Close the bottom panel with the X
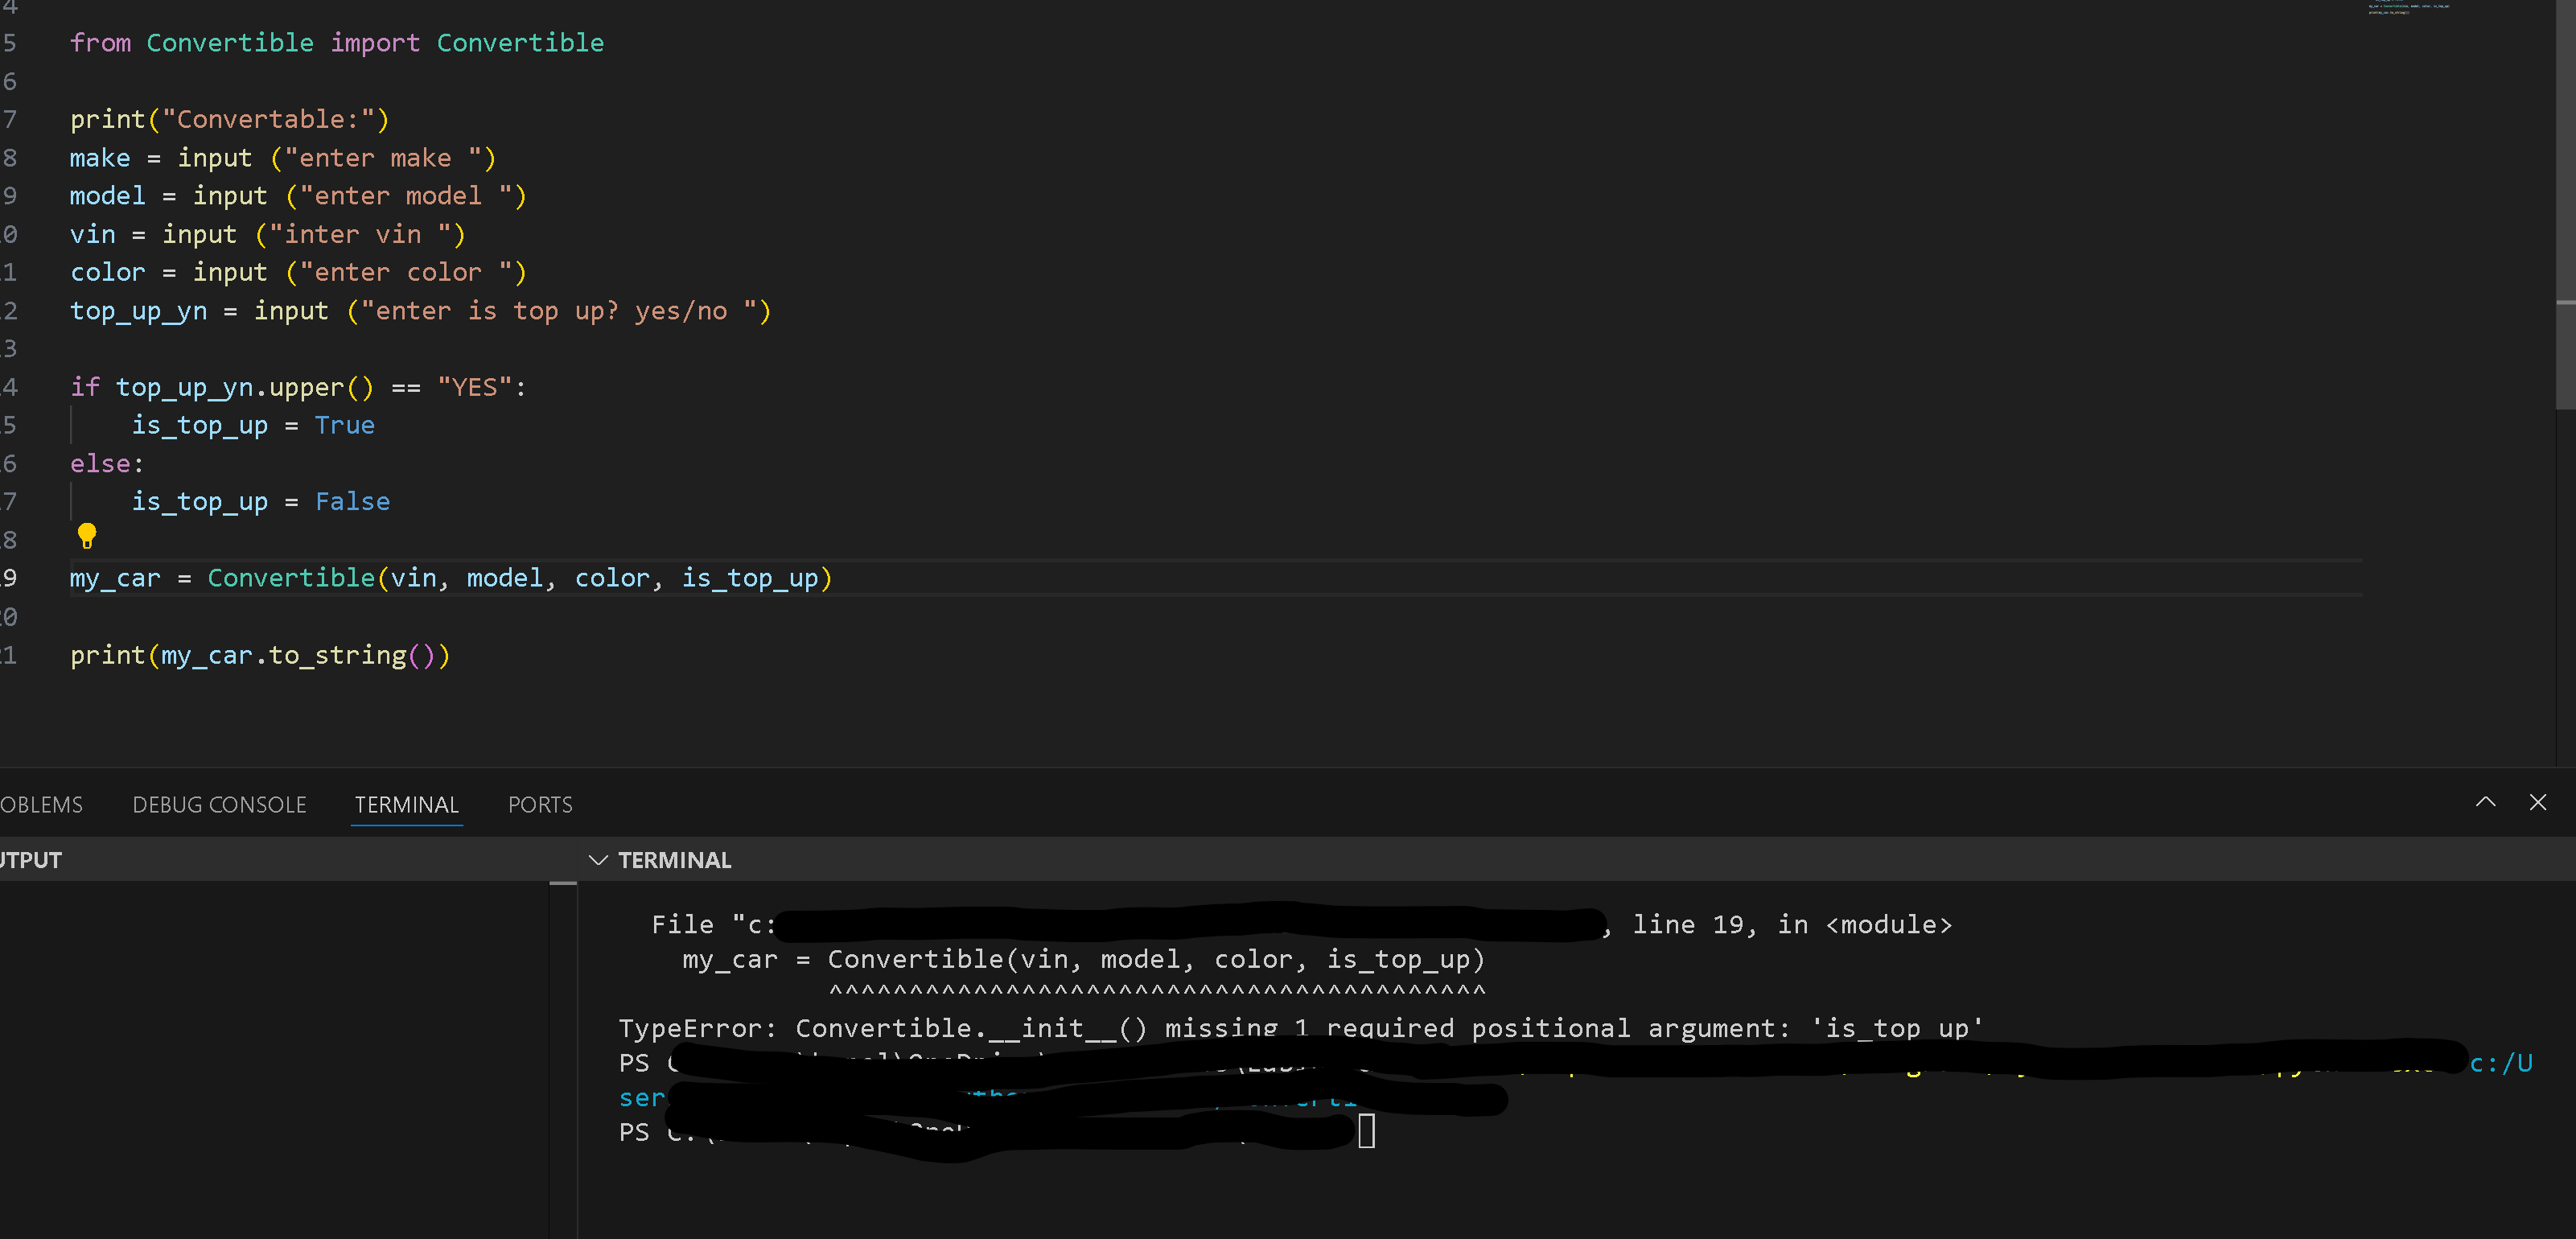This screenshot has height=1239, width=2576. tap(2539, 802)
